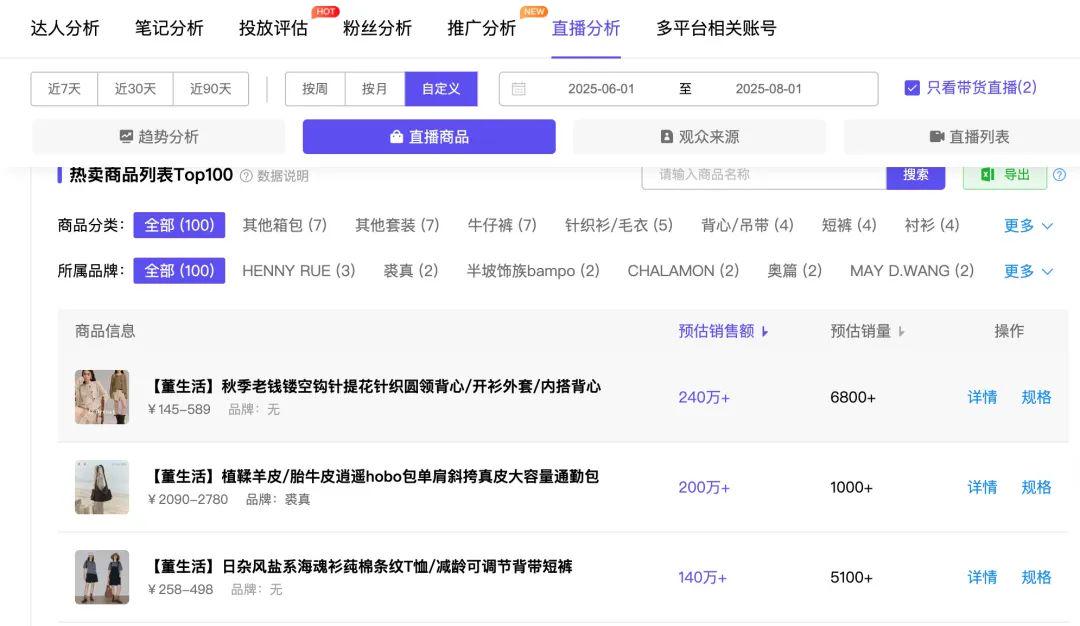This screenshot has width=1080, height=626.
Task: Filter category 牛仔裤 (7)
Action: tap(501, 225)
